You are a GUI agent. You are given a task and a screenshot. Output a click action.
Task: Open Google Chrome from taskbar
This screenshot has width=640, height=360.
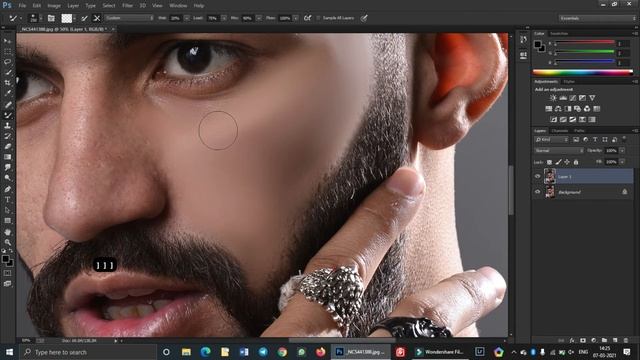point(282,352)
